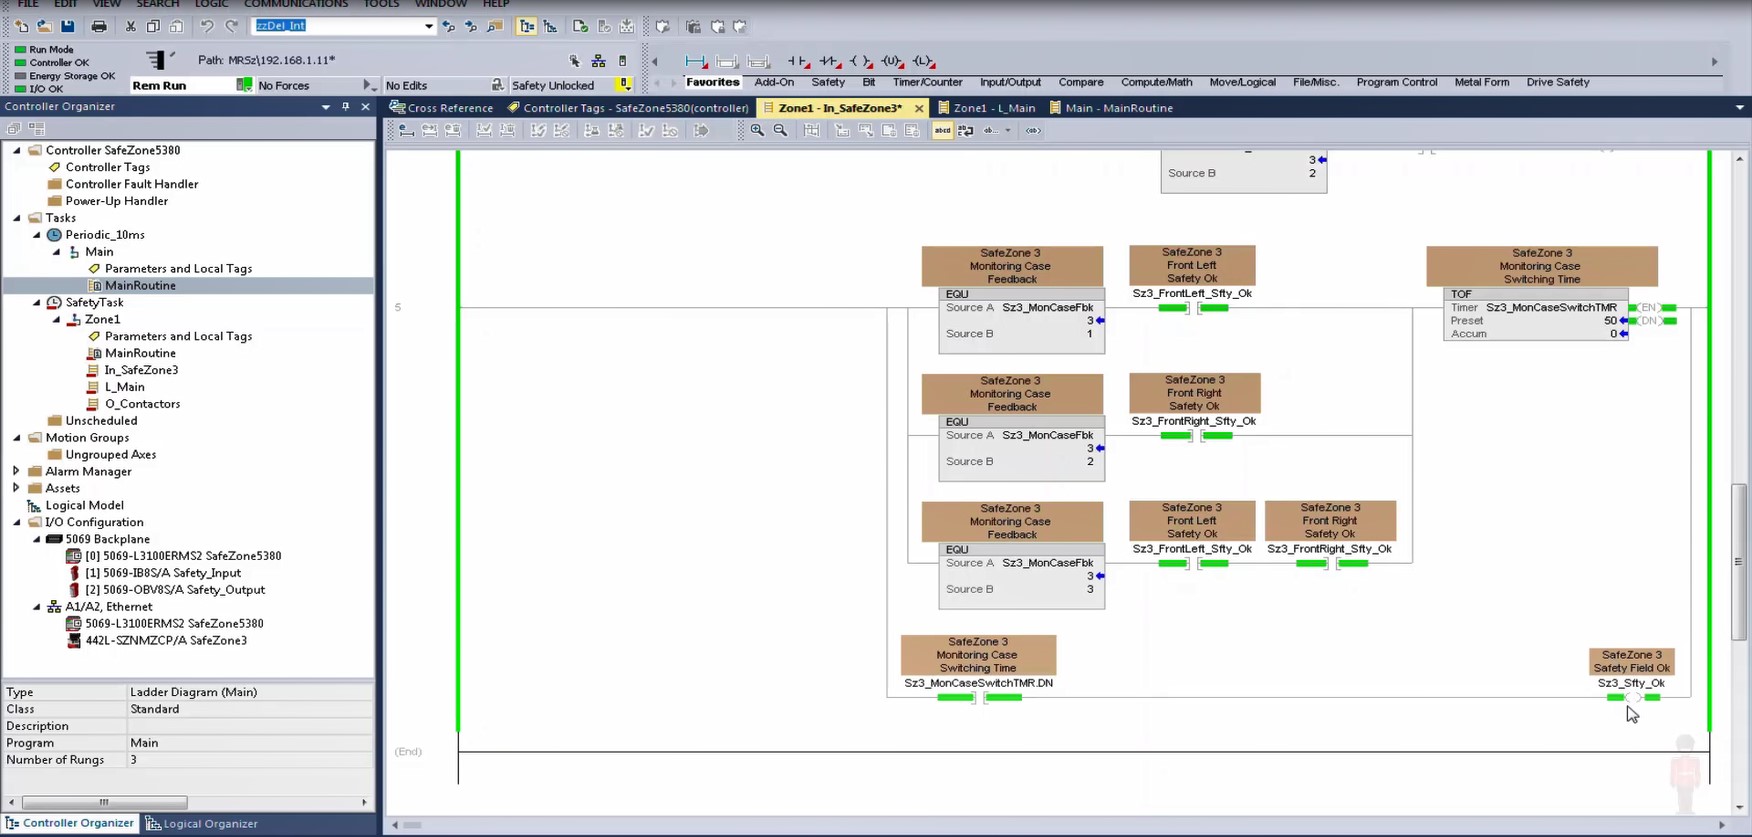Zoom in on the ladder diagram
Viewport: 1752px width, 837px height.
(x=757, y=131)
